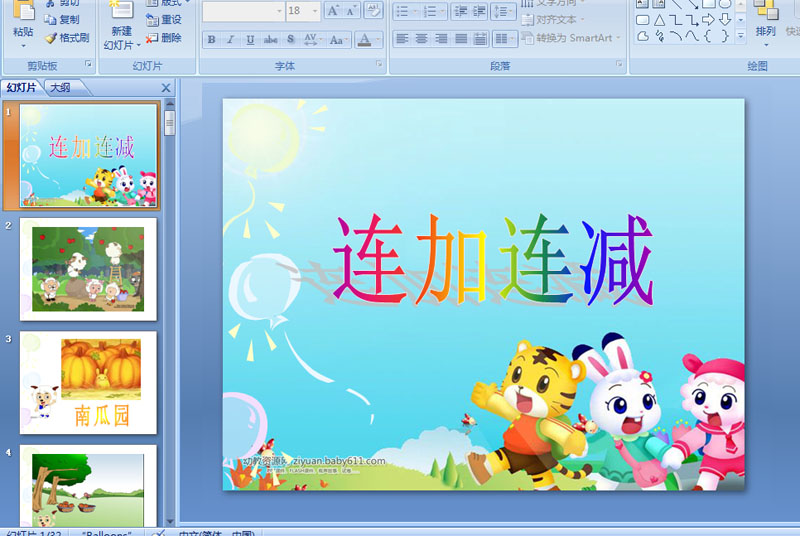The image size is (800, 536).
Task: Center the text alignment
Action: point(421,39)
